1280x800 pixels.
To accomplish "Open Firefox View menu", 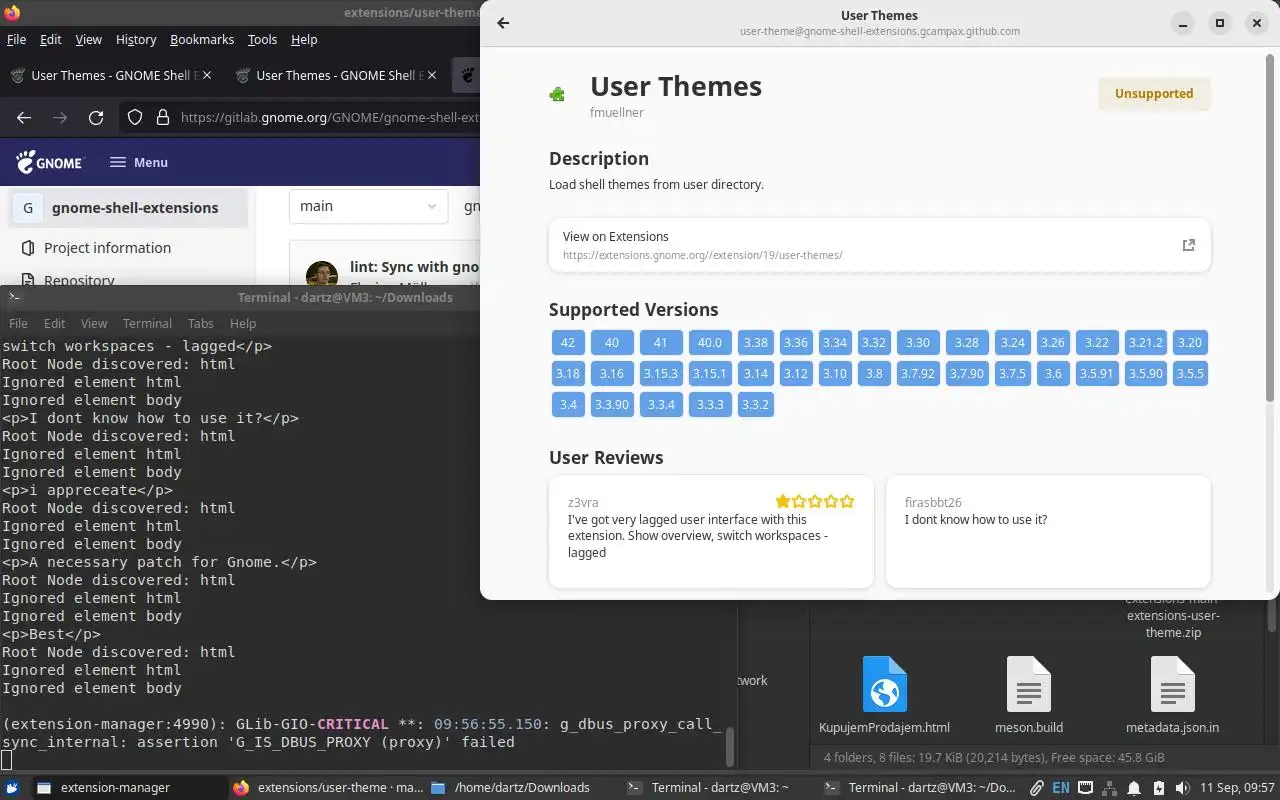I will pos(89,39).
